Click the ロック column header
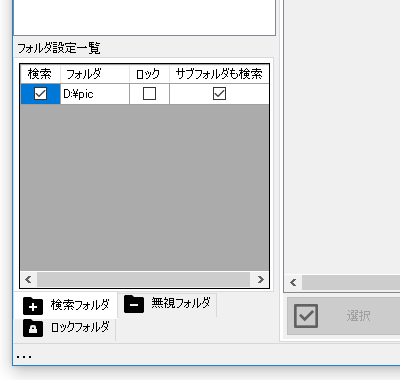 tap(149, 74)
